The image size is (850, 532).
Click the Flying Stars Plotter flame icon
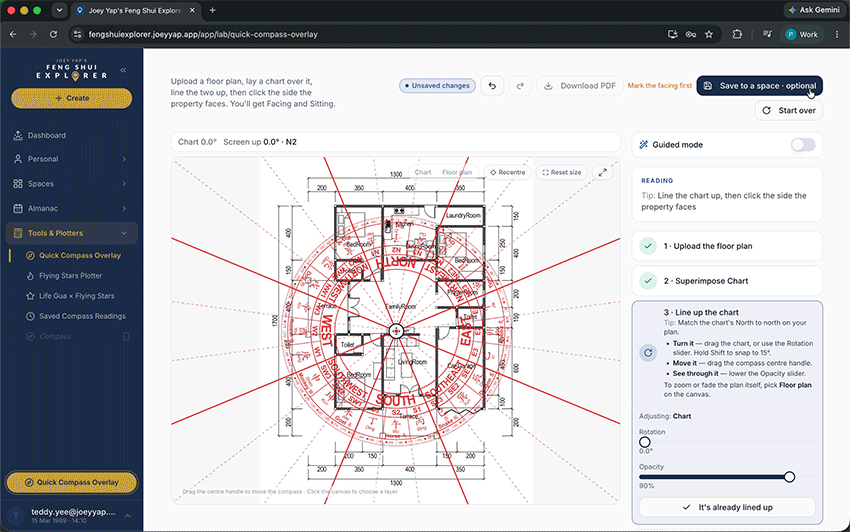click(30, 275)
